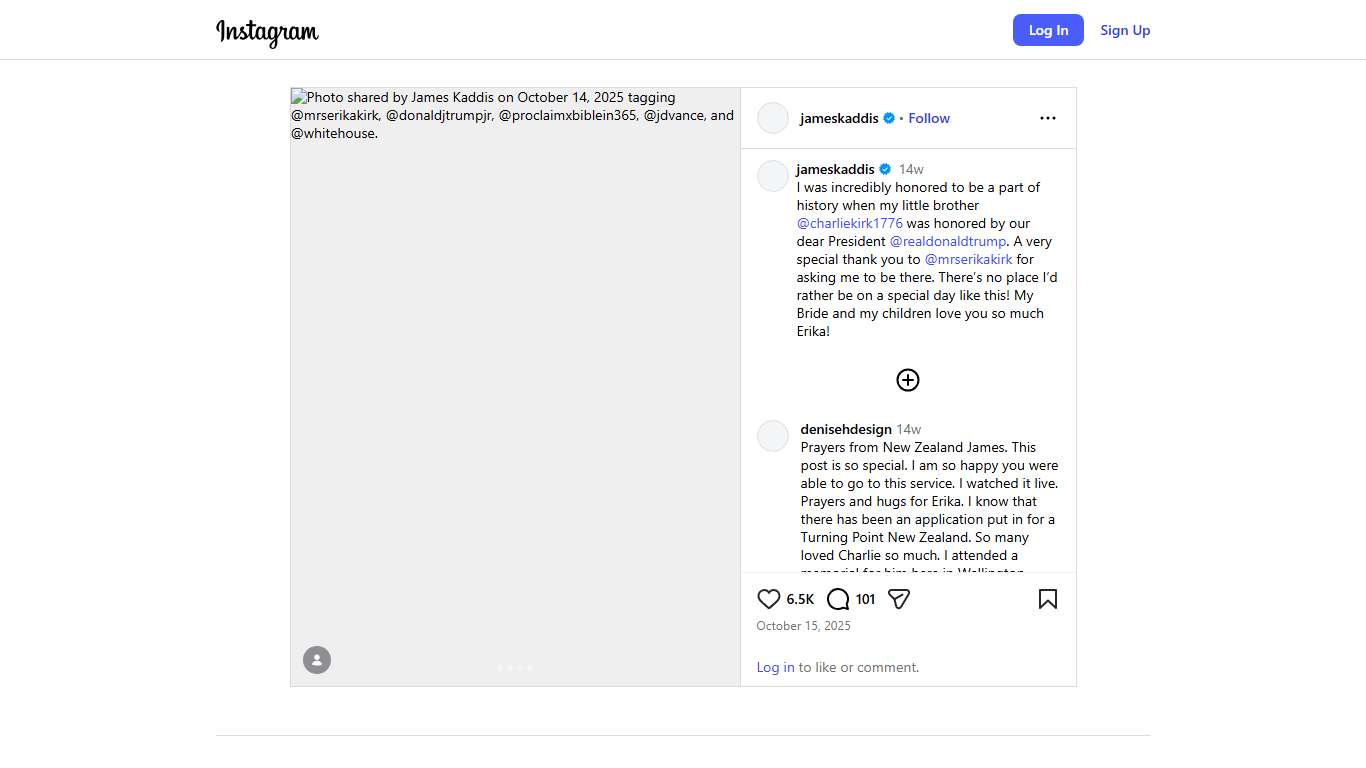Click the share paper plane icon

[899, 599]
